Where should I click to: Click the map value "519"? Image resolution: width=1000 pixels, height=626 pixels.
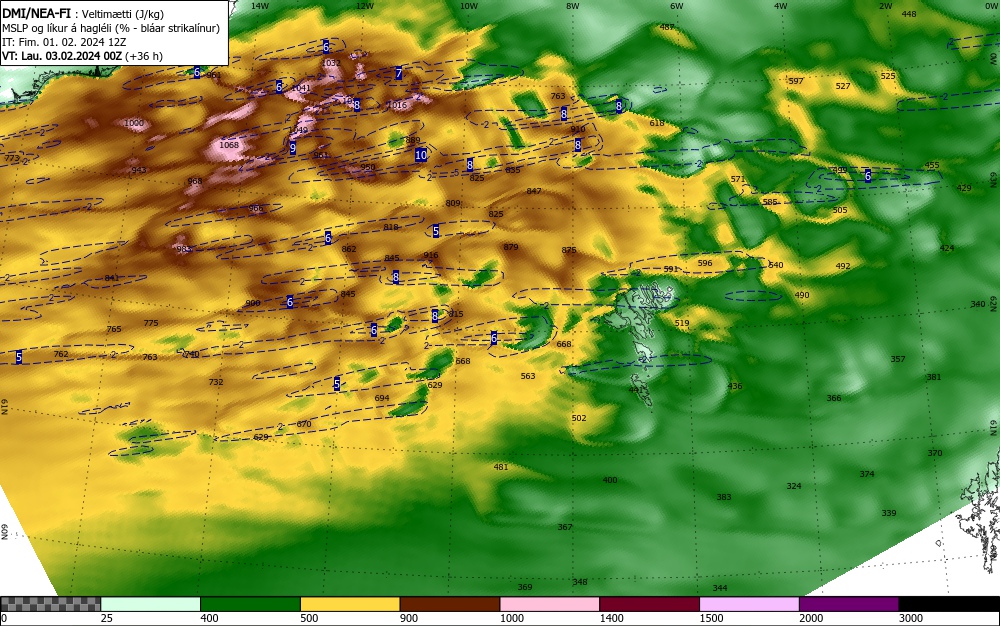682,323
